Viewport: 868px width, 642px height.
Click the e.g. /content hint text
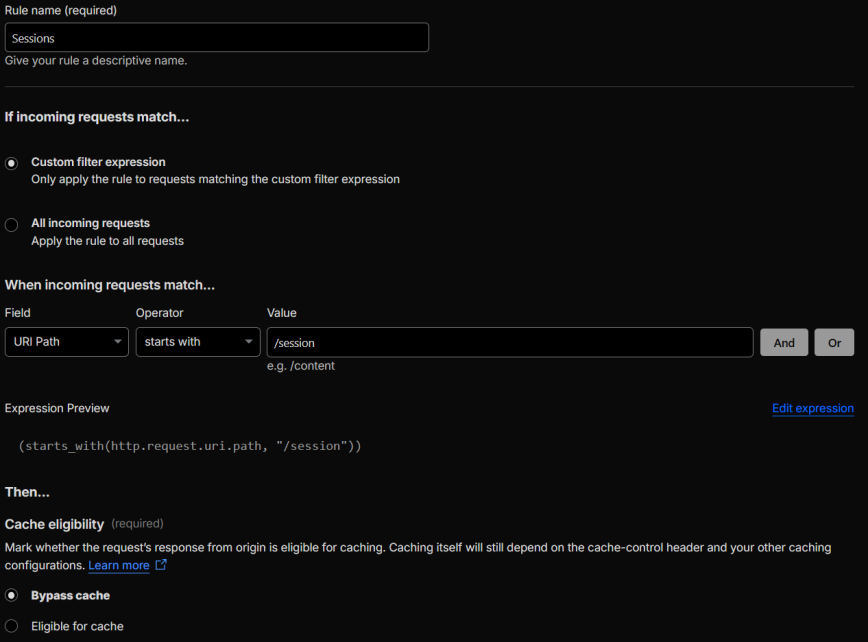tap(300, 366)
